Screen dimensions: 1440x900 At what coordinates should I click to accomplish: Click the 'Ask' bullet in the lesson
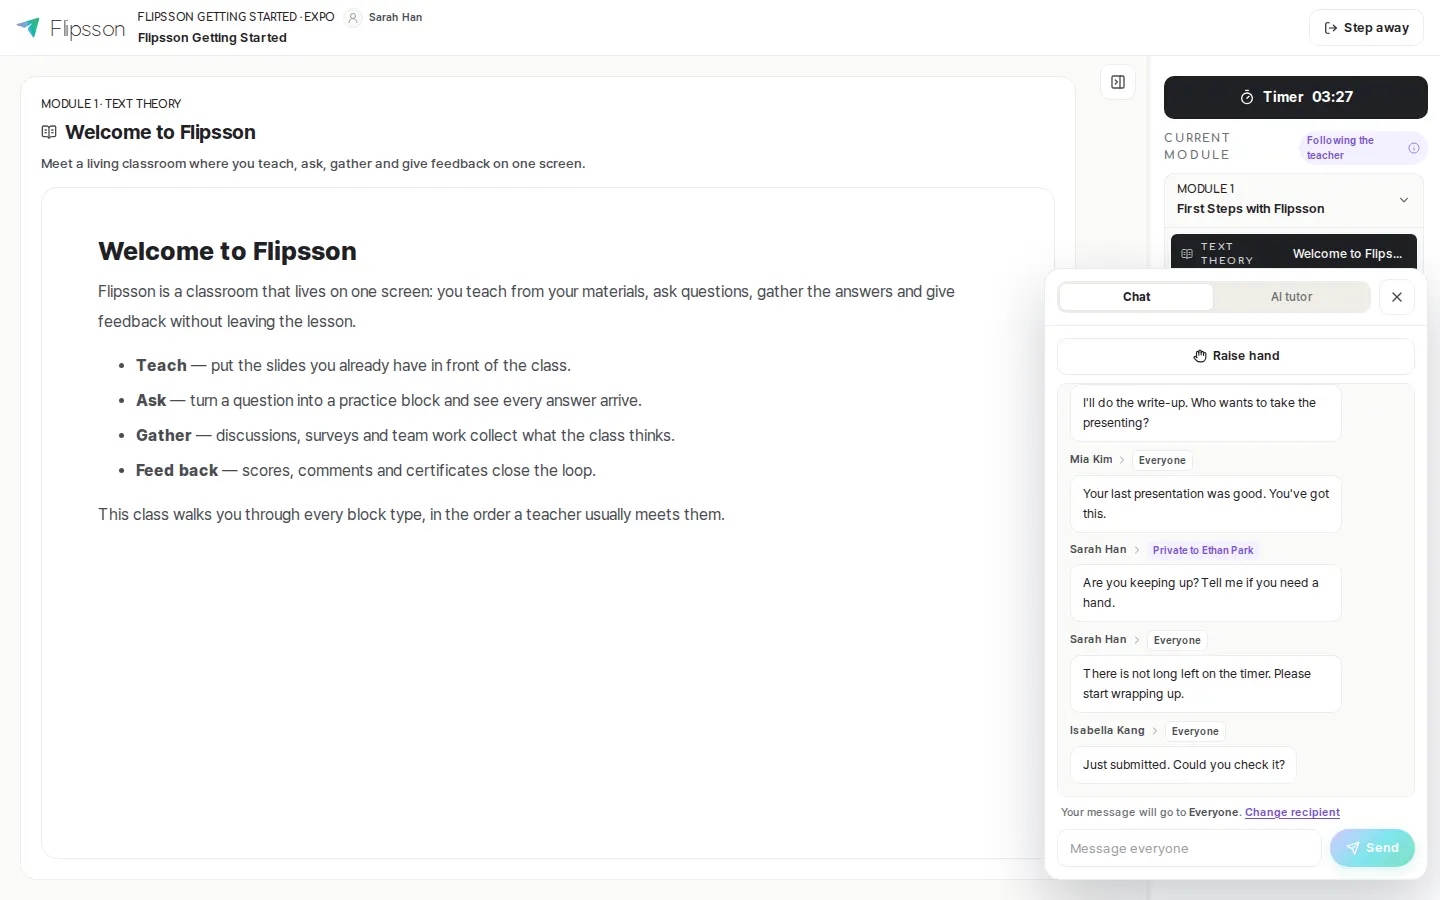(x=389, y=401)
